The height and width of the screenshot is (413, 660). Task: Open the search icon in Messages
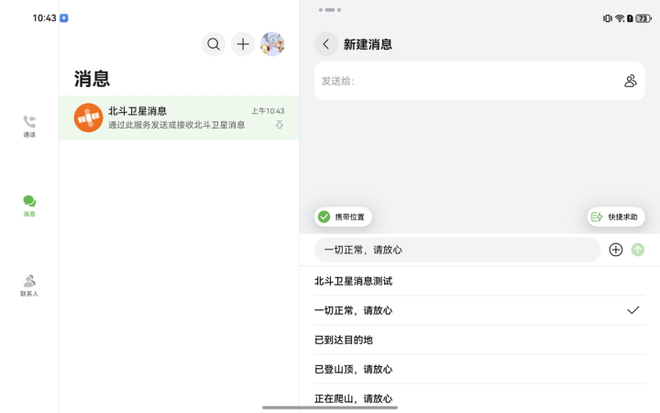pos(213,44)
